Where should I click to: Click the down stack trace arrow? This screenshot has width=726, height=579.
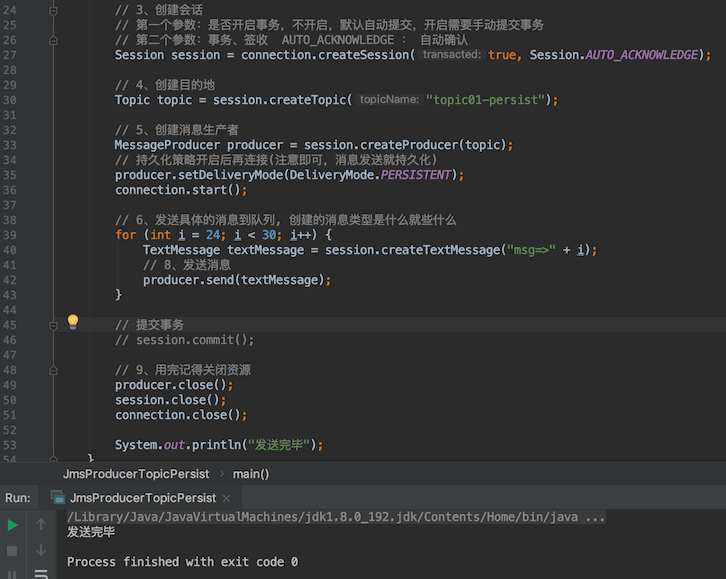41,550
